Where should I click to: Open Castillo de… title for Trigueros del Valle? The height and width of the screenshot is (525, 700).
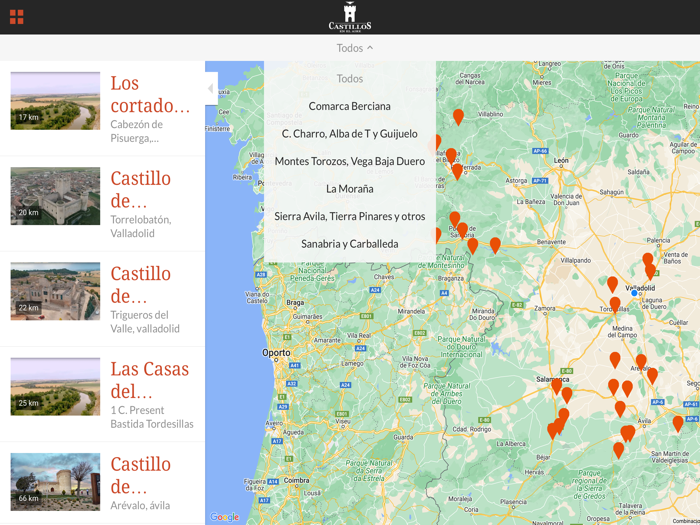(x=141, y=284)
